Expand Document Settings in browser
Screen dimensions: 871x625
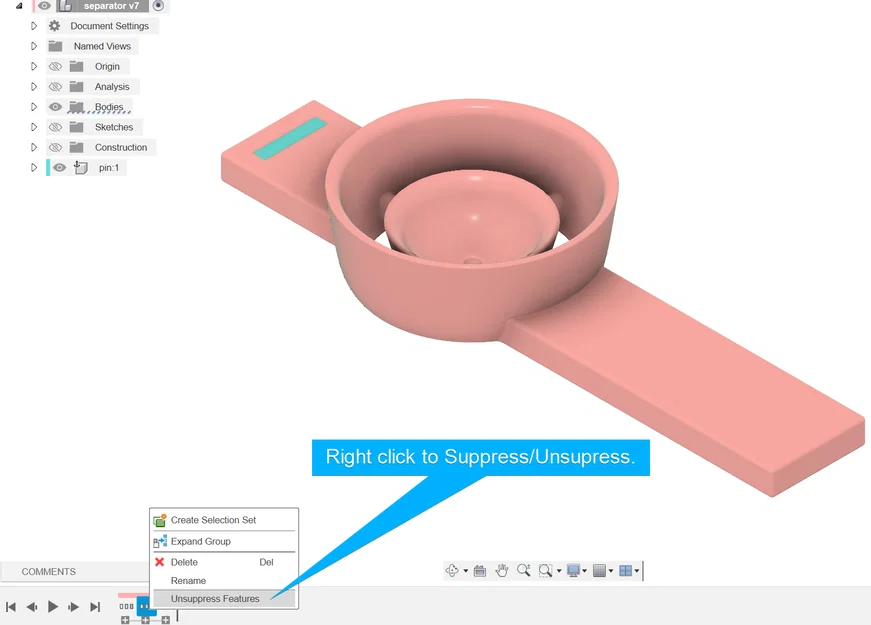33,26
